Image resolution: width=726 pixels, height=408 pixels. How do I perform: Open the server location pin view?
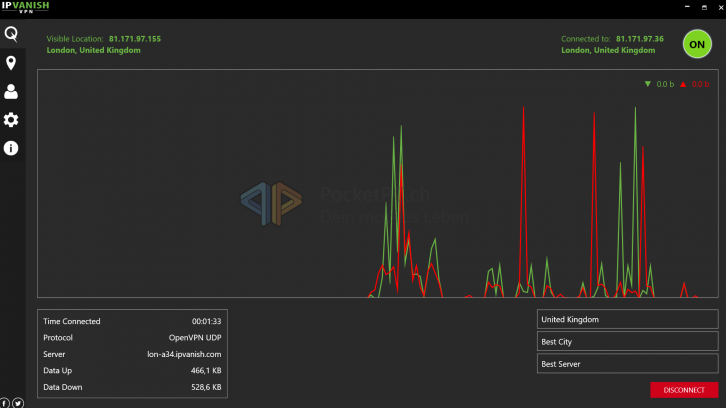tap(11, 63)
